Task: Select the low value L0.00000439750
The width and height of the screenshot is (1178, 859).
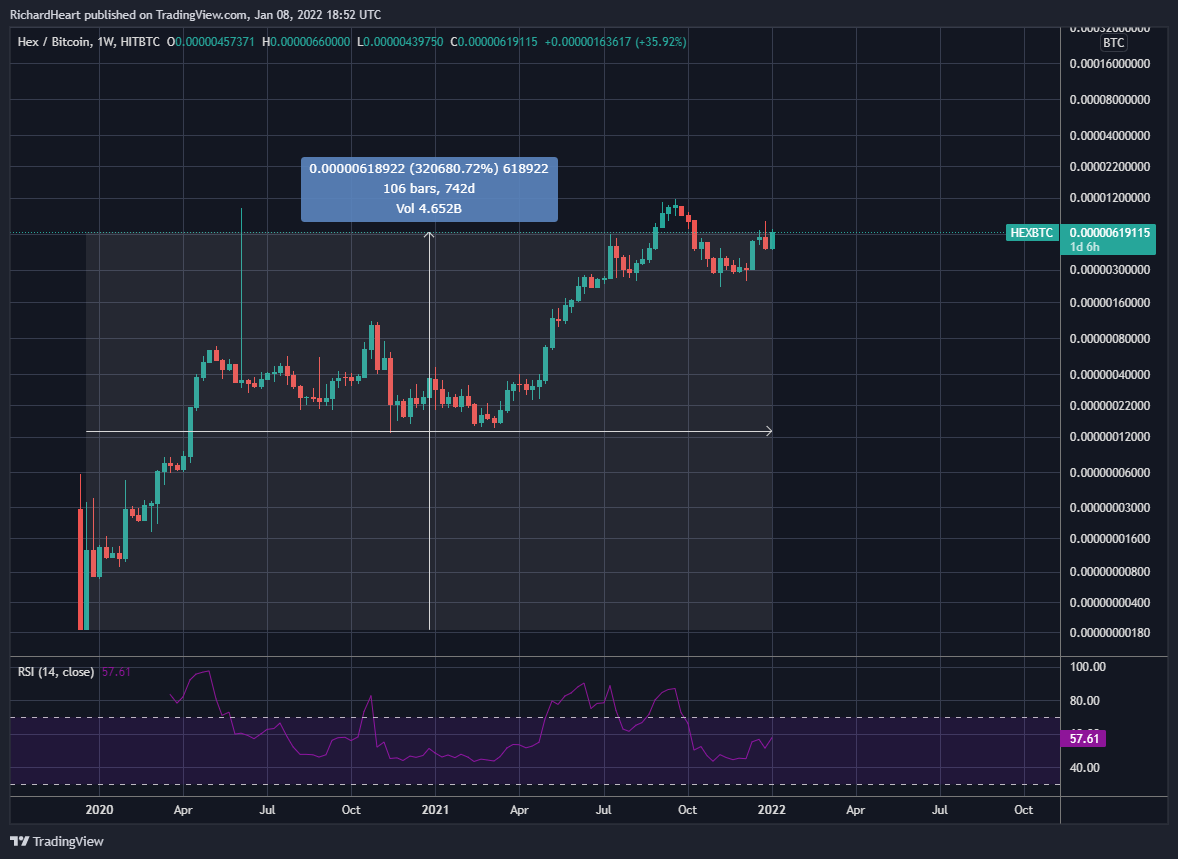Action: 400,42
